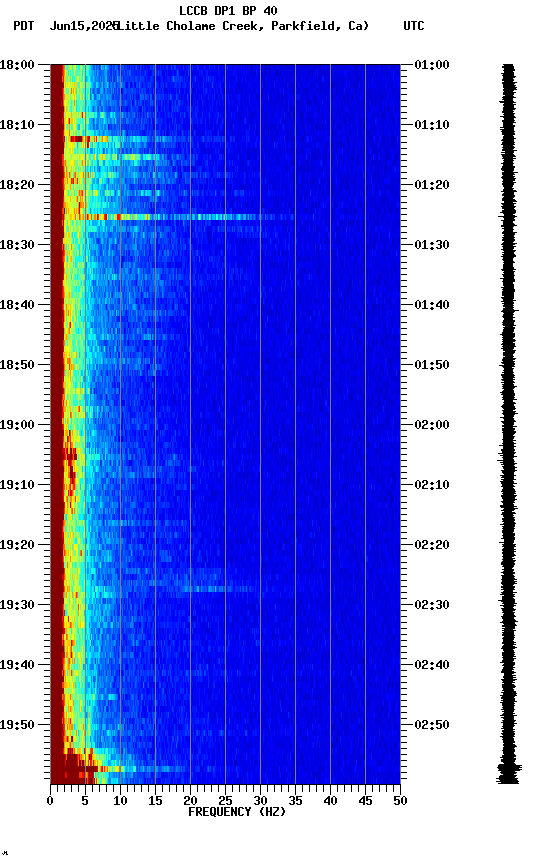The image size is (552, 864).
Task: Click the 19:00 PDT time label
Action: pyautogui.click(x=17, y=425)
